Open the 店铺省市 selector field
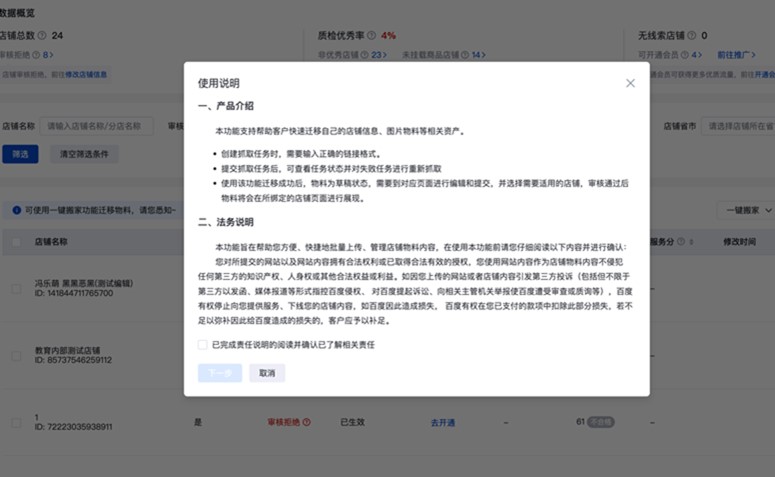 (736, 126)
